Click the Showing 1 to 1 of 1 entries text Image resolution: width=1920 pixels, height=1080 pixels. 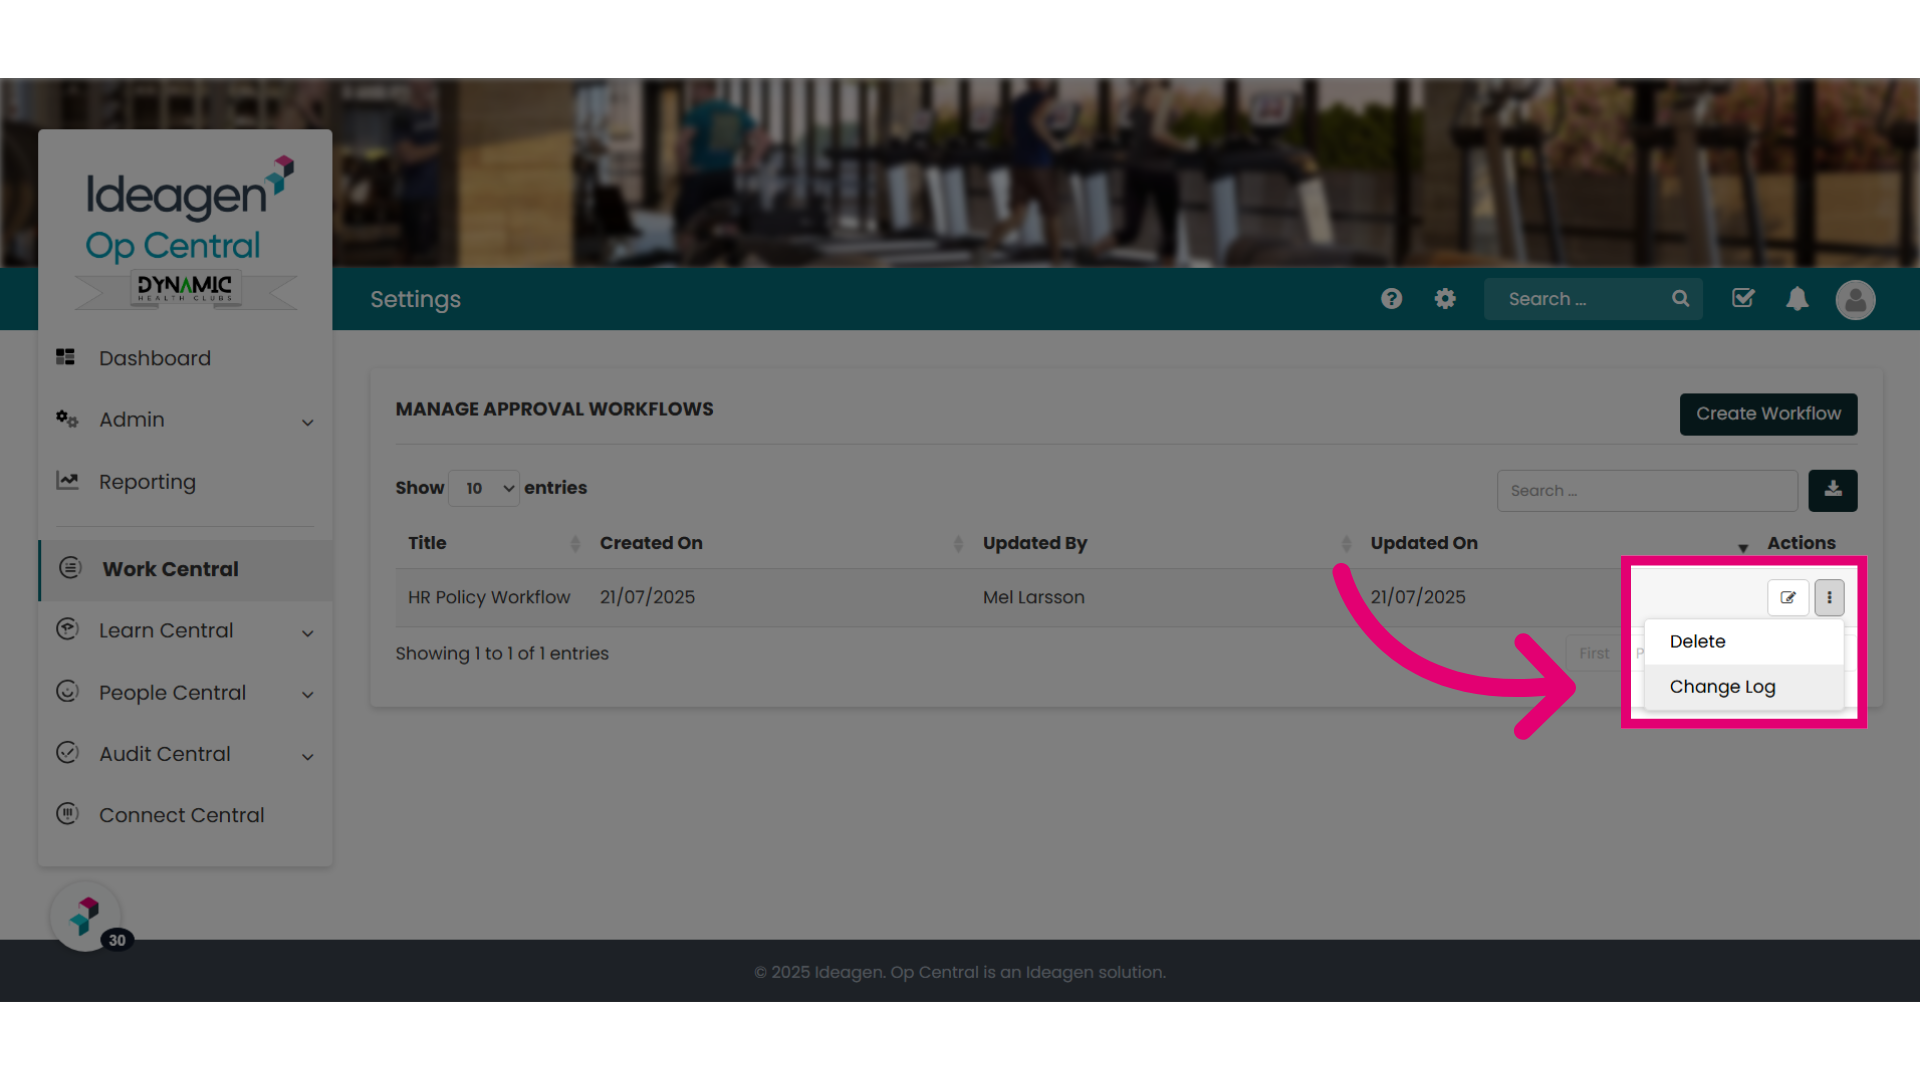(x=502, y=653)
